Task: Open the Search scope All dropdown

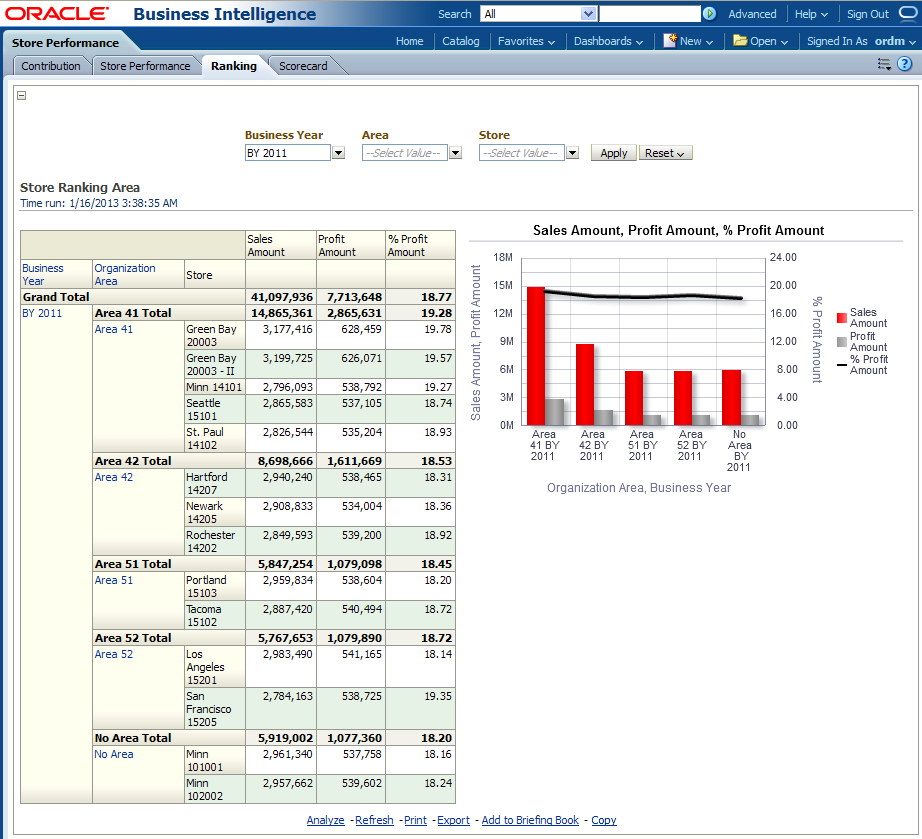Action: pyautogui.click(x=588, y=14)
